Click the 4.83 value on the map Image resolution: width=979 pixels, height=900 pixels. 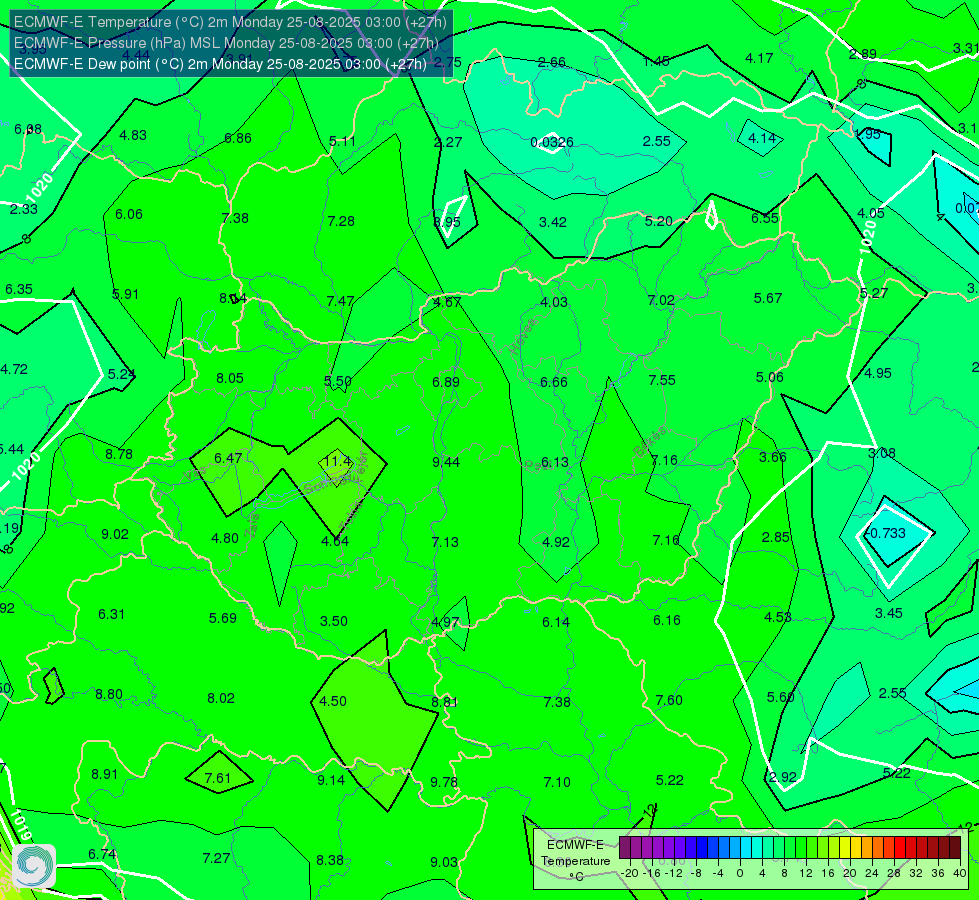pos(133,135)
